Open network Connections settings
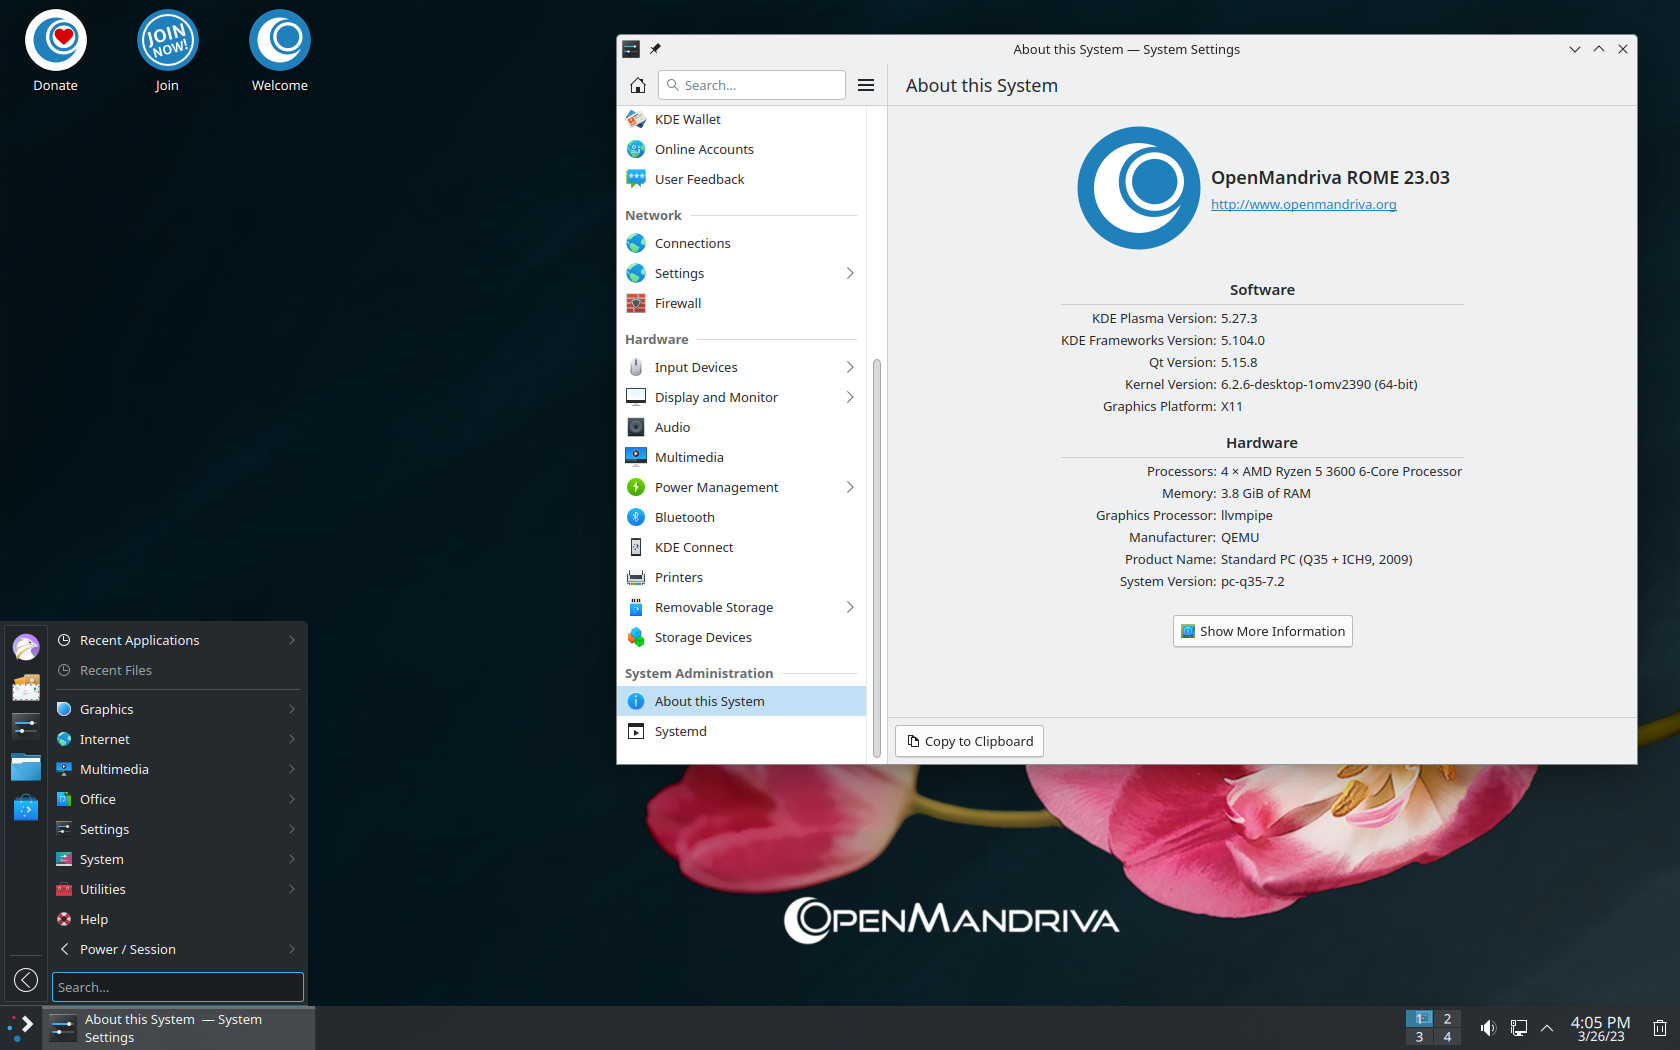The height and width of the screenshot is (1050, 1680). click(x=742, y=243)
